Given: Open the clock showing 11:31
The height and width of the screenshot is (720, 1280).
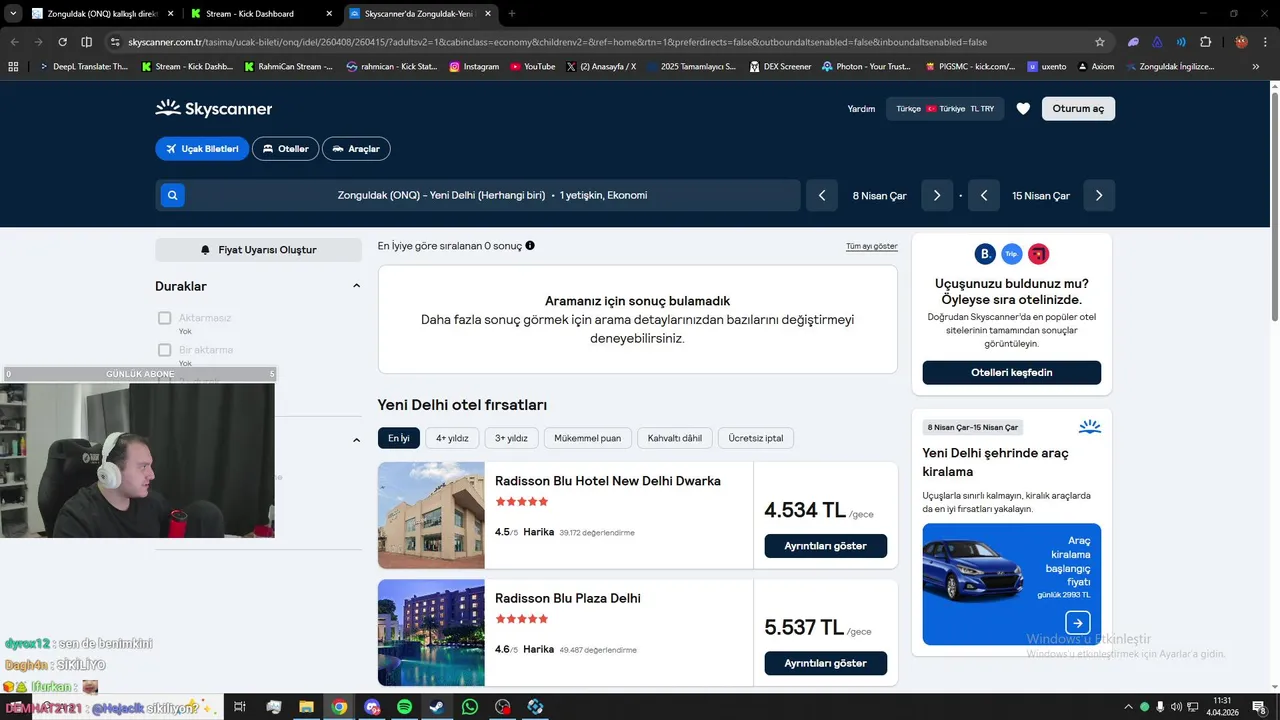Looking at the screenshot, I should click(1222, 706).
